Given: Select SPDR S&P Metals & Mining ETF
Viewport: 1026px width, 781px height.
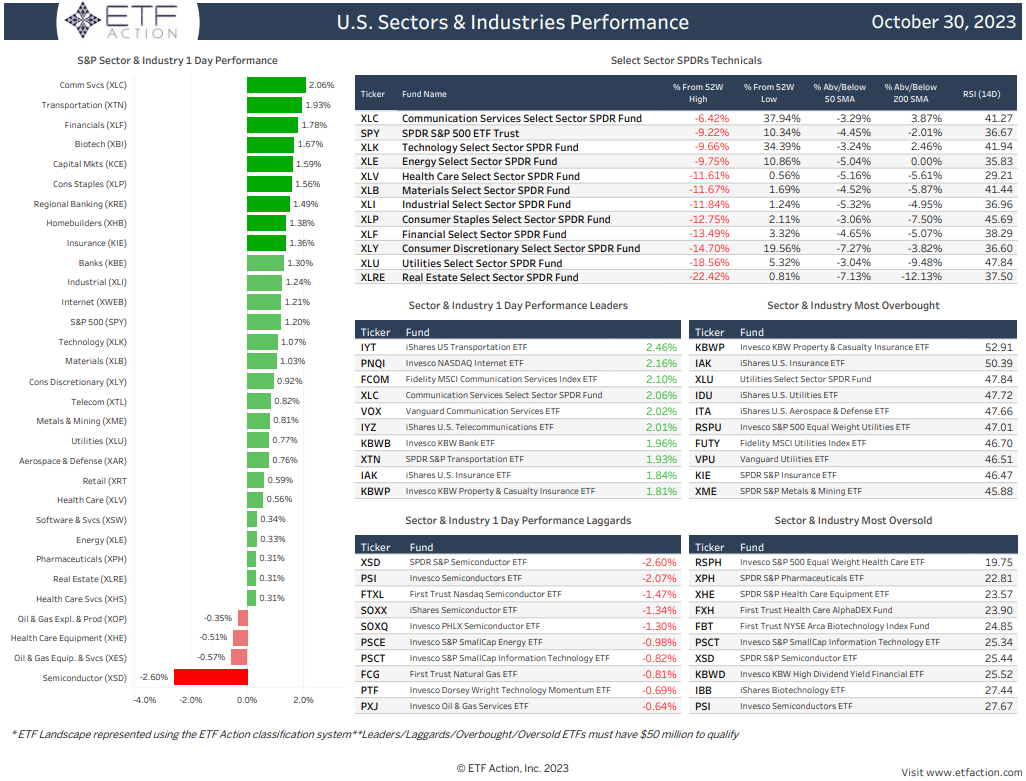Looking at the screenshot, I should tap(801, 491).
